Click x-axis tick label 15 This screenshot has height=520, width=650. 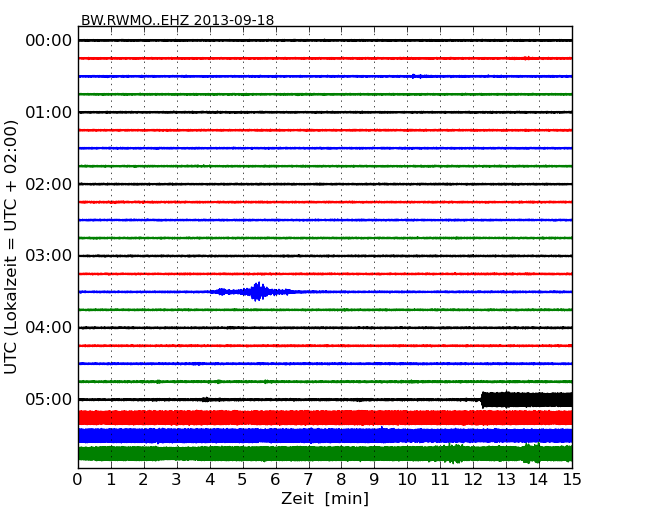click(572, 480)
